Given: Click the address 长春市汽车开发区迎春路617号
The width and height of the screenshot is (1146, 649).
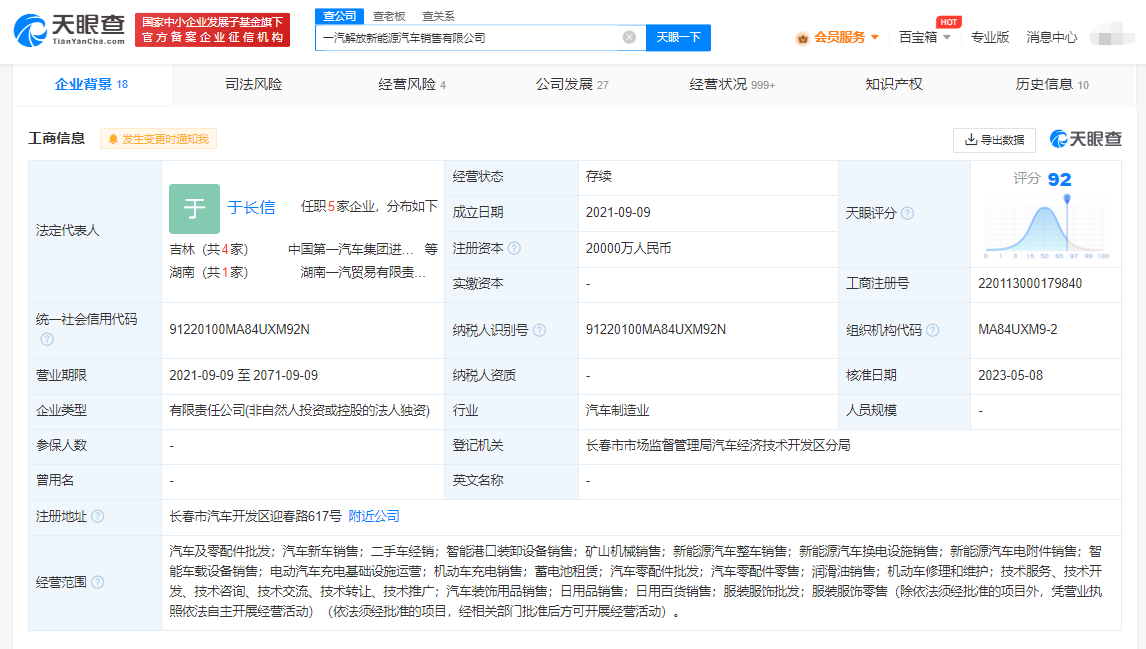Looking at the screenshot, I should 255,517.
